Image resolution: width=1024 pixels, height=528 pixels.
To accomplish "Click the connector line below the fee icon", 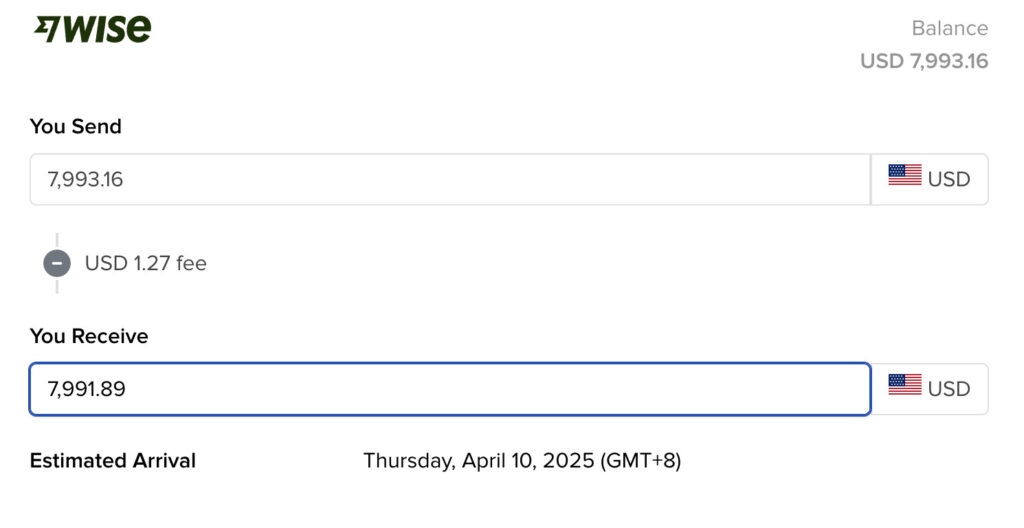I will 57,285.
